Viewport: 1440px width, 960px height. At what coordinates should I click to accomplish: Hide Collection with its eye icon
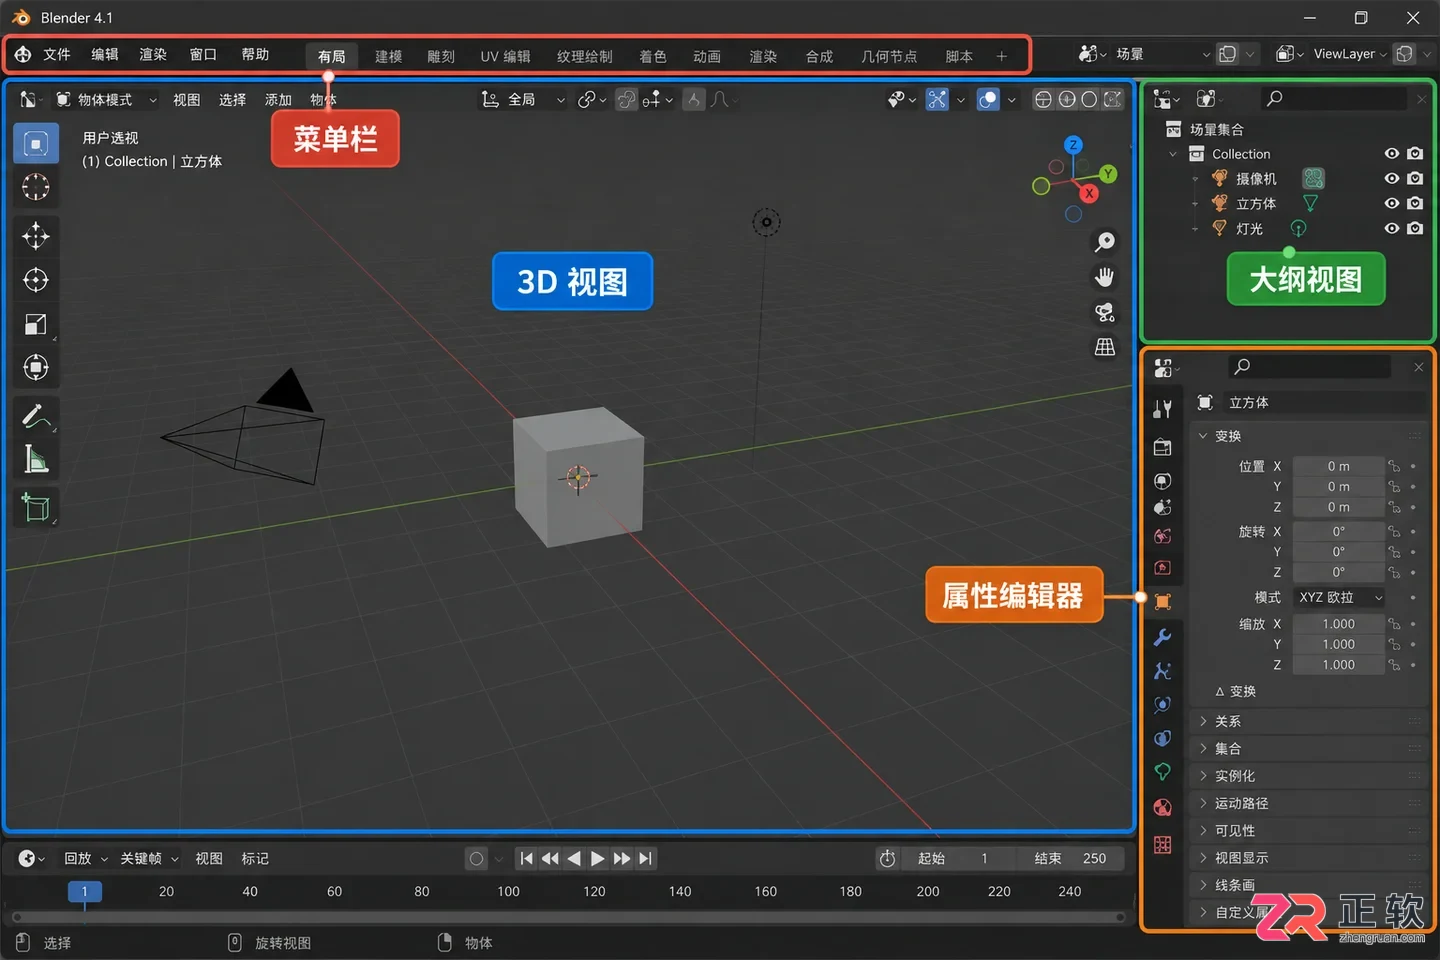(x=1391, y=154)
